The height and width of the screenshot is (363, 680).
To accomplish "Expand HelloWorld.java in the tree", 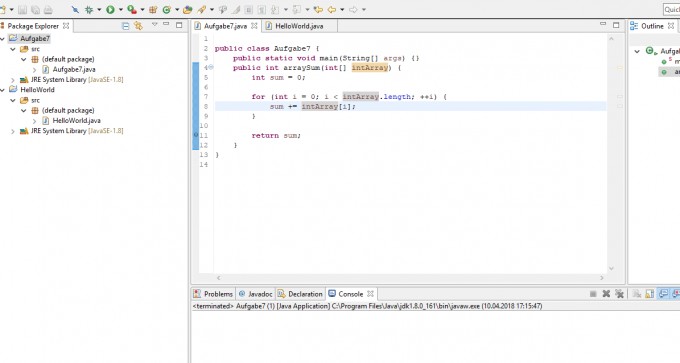I will pos(34,121).
